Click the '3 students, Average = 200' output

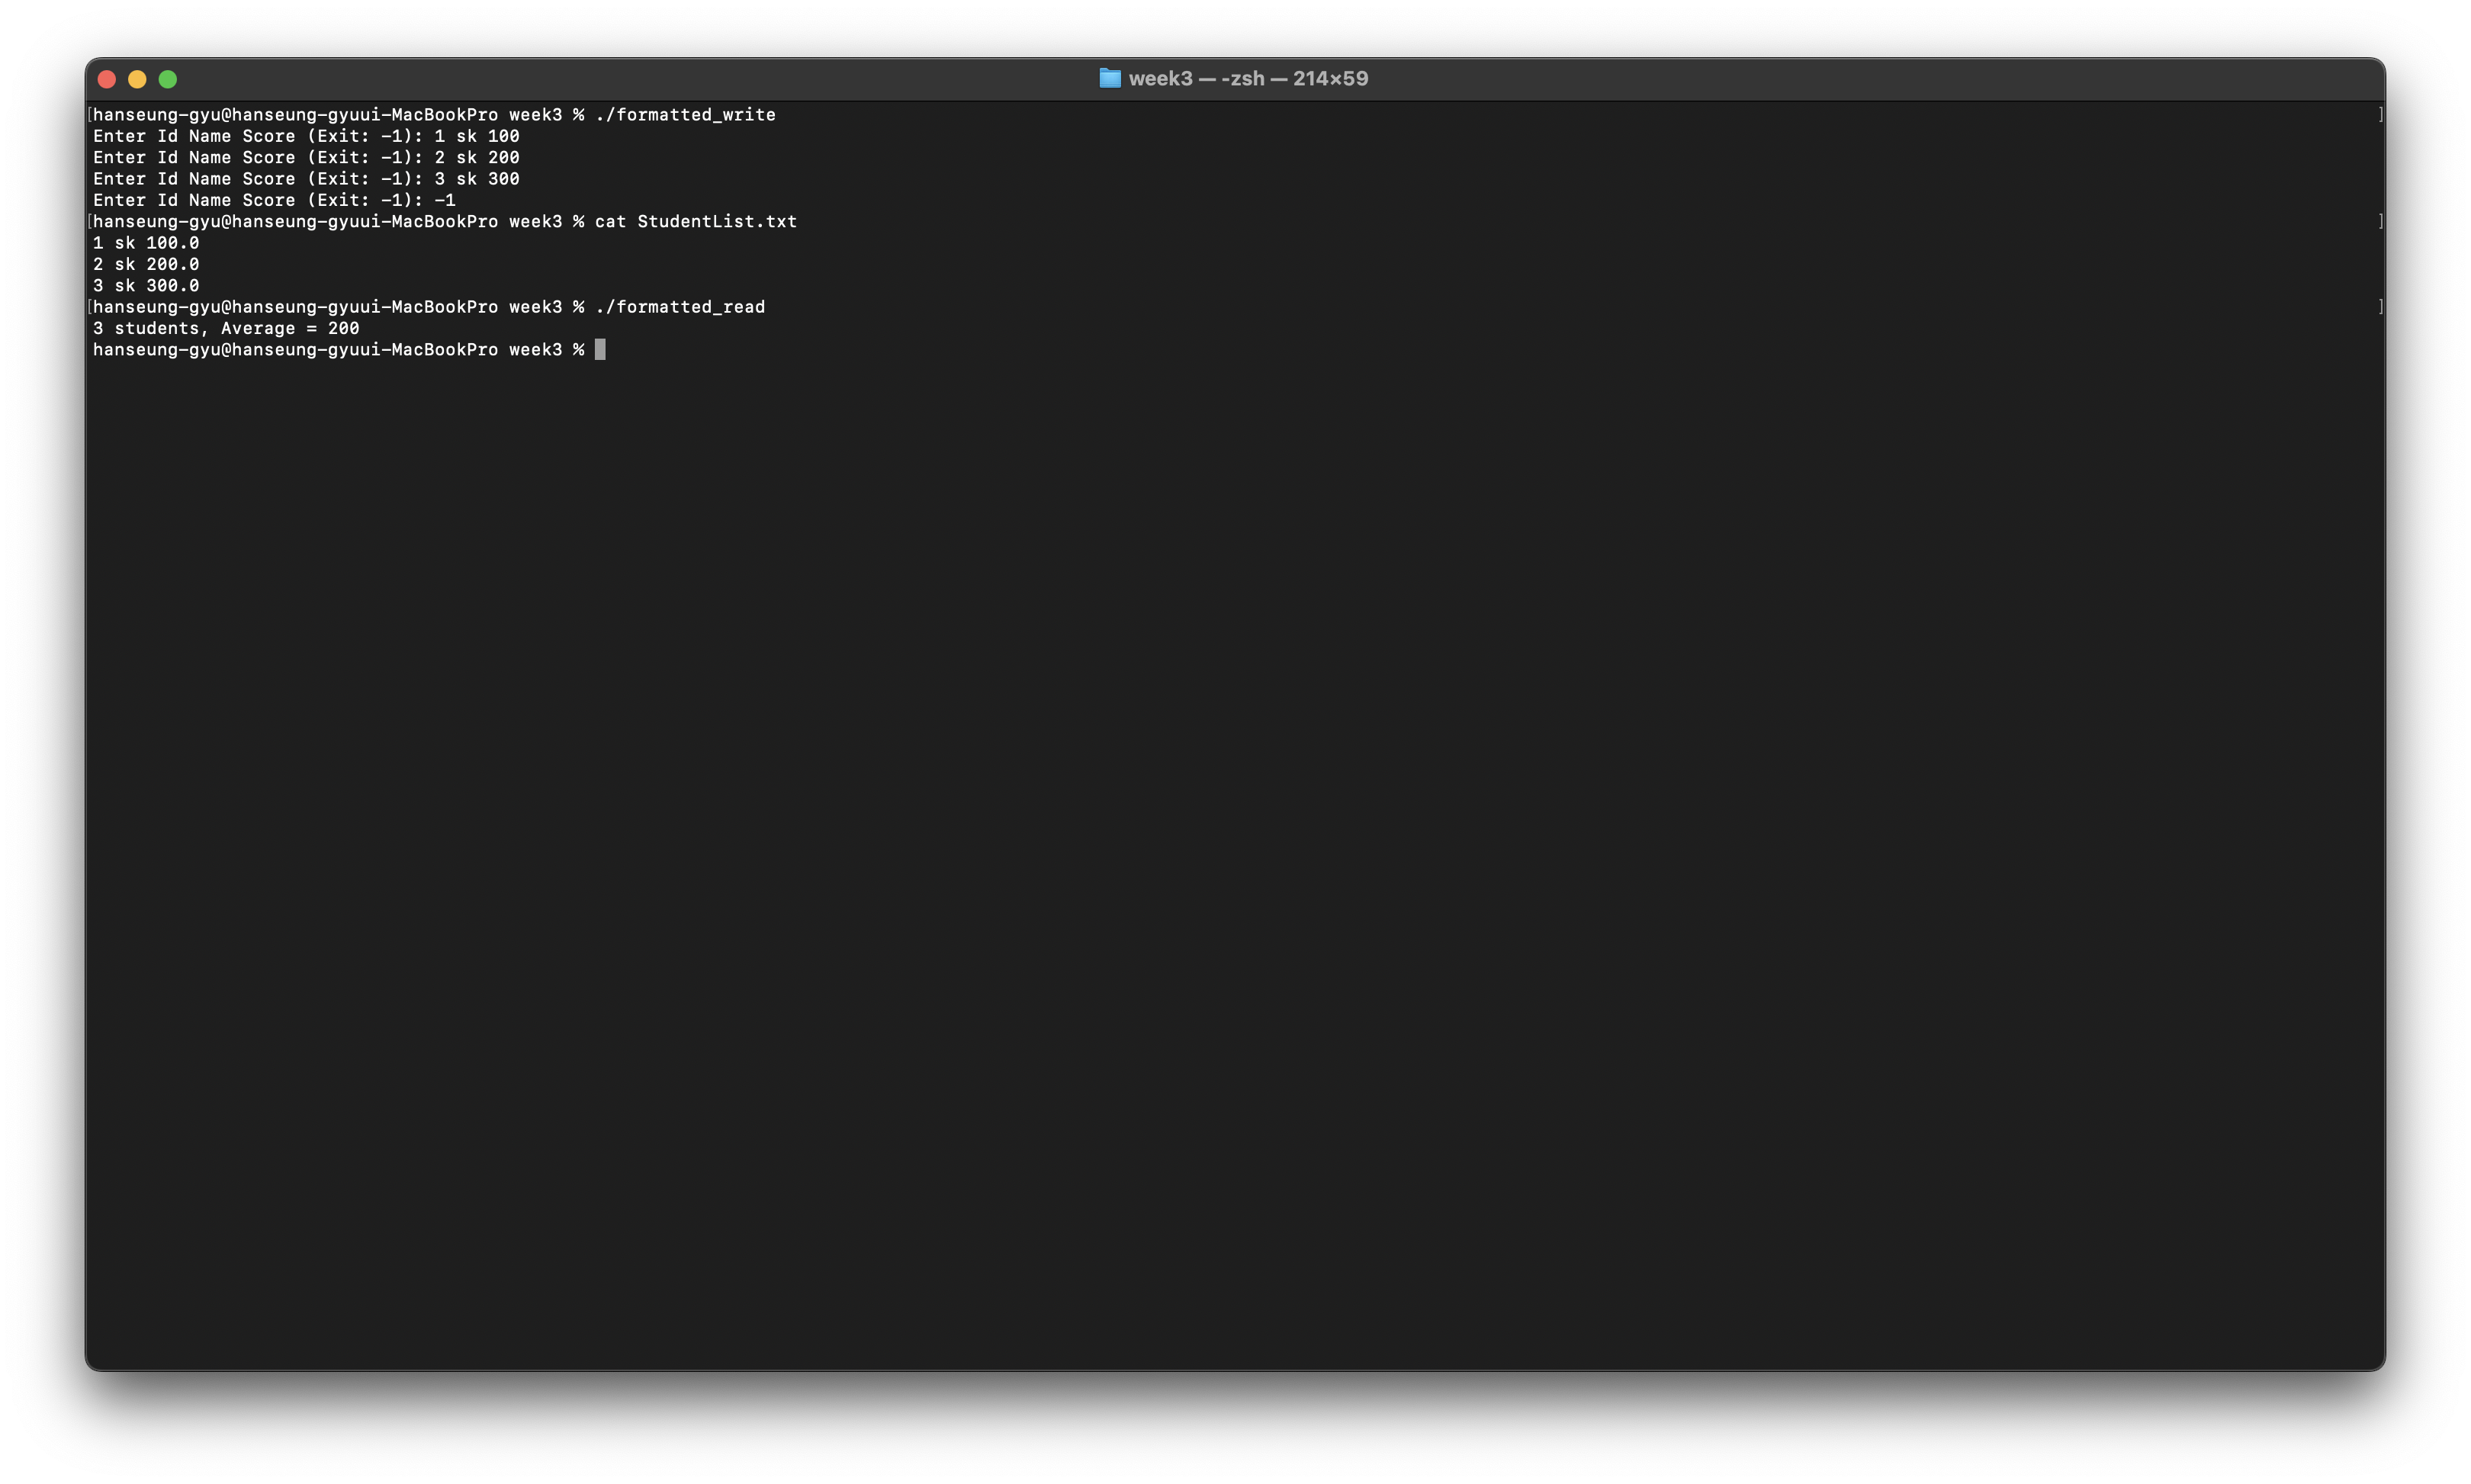tap(226, 328)
